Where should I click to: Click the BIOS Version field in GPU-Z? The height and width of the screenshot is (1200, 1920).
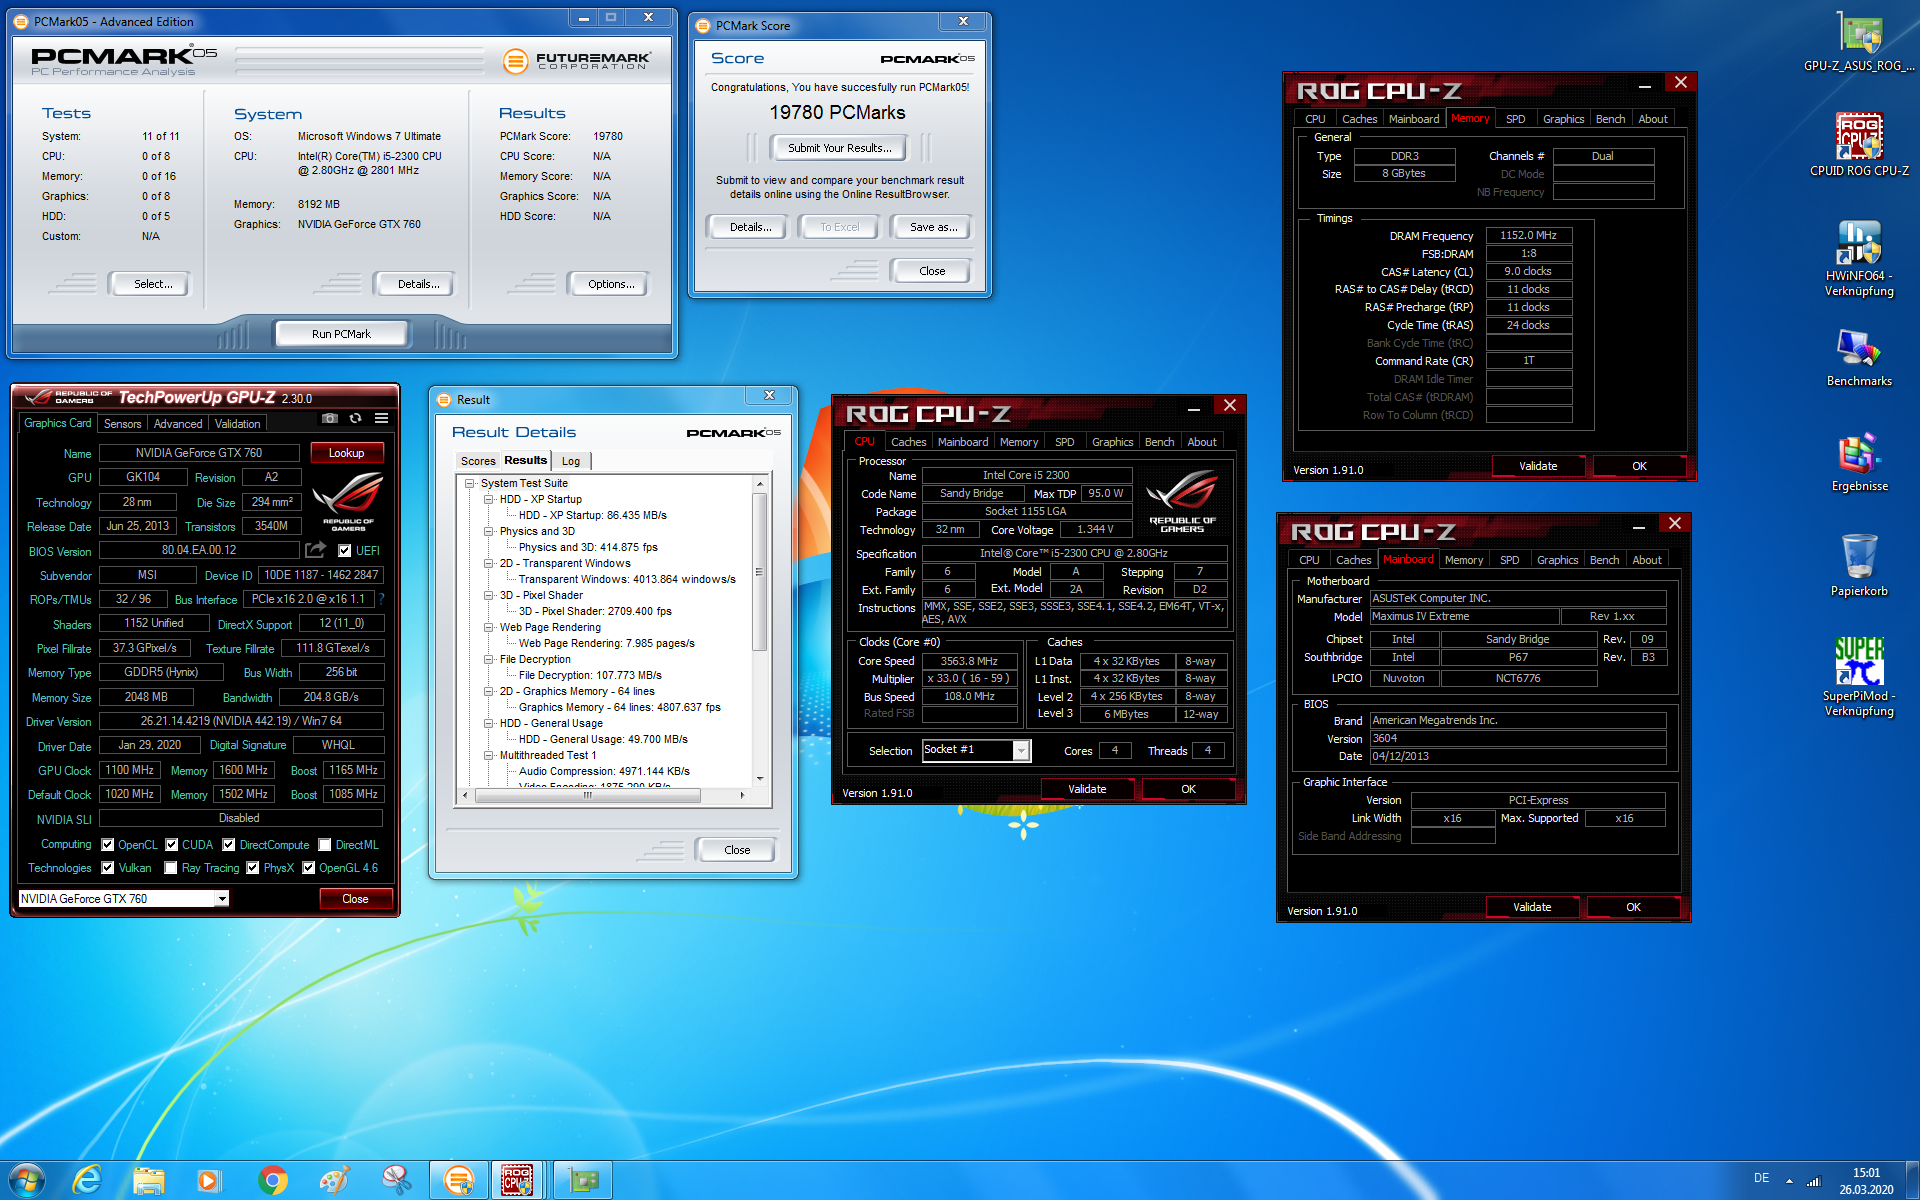(199, 550)
